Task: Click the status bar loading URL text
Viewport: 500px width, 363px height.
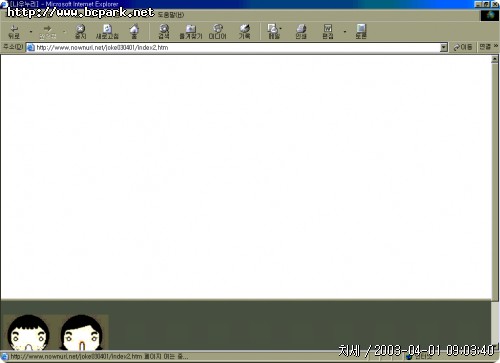Action: (x=99, y=357)
